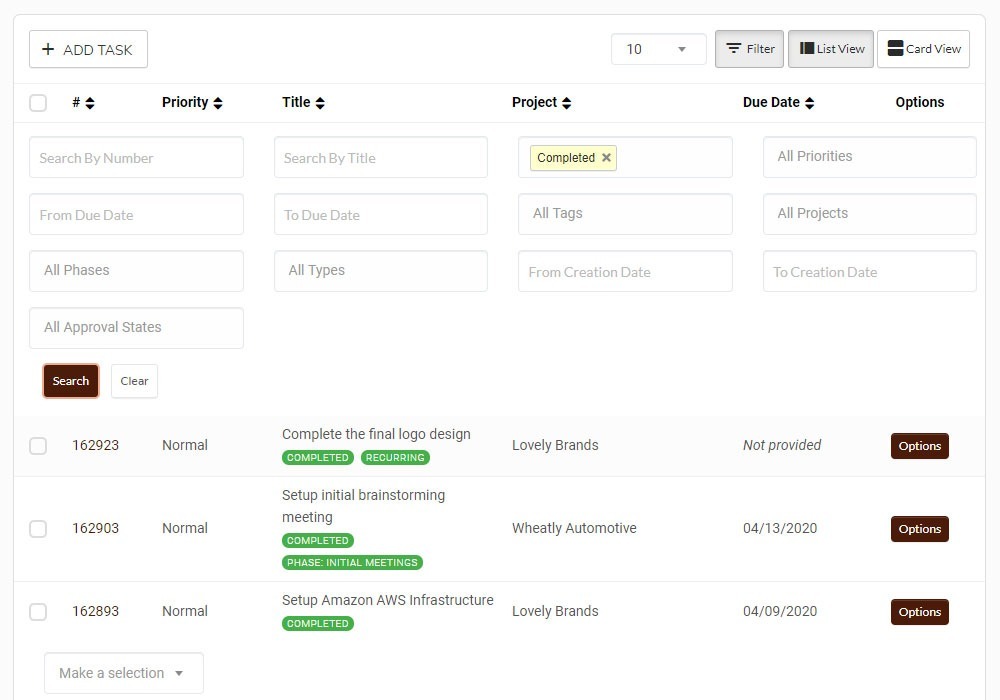Sort tasks by Priority column
Screen dimensions: 1000x700
click(x=218, y=103)
